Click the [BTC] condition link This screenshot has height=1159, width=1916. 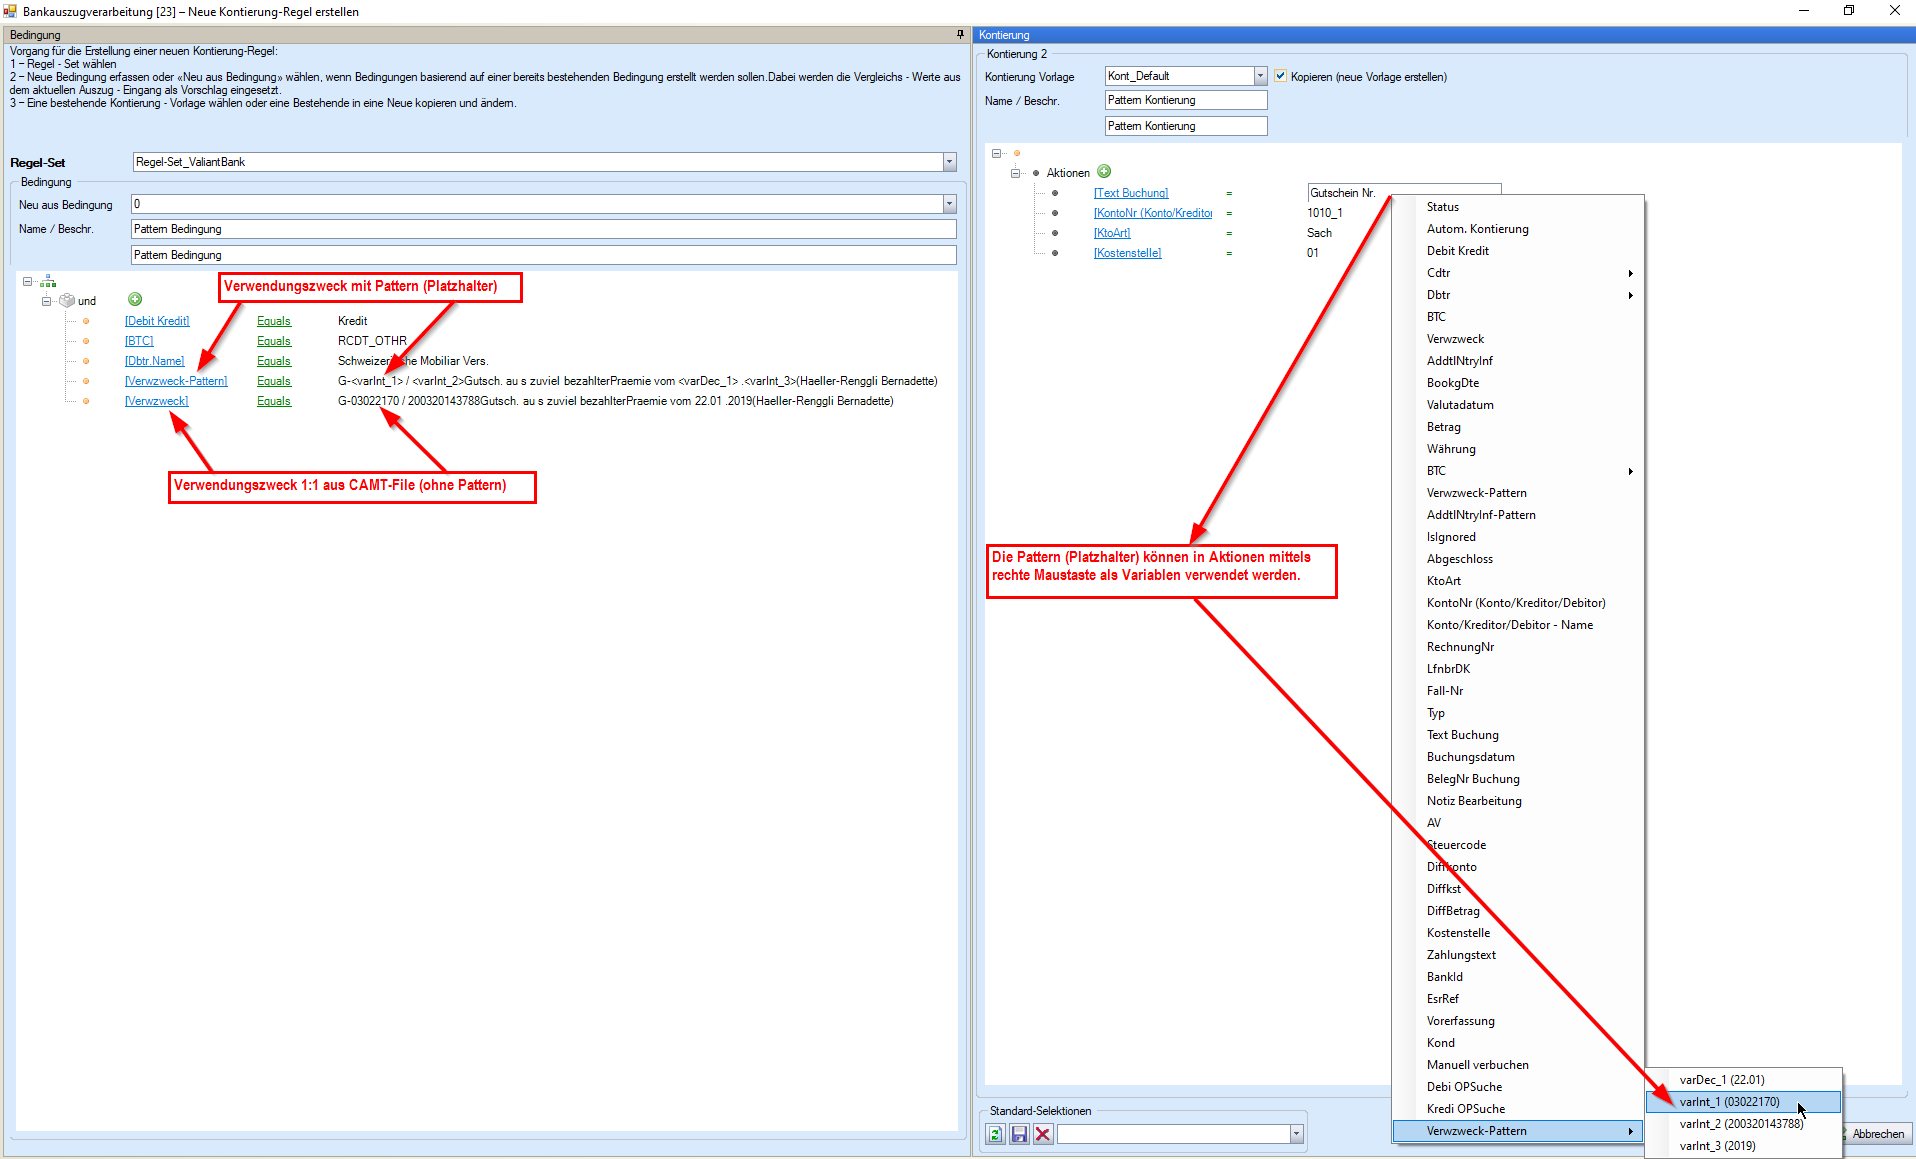[139, 341]
